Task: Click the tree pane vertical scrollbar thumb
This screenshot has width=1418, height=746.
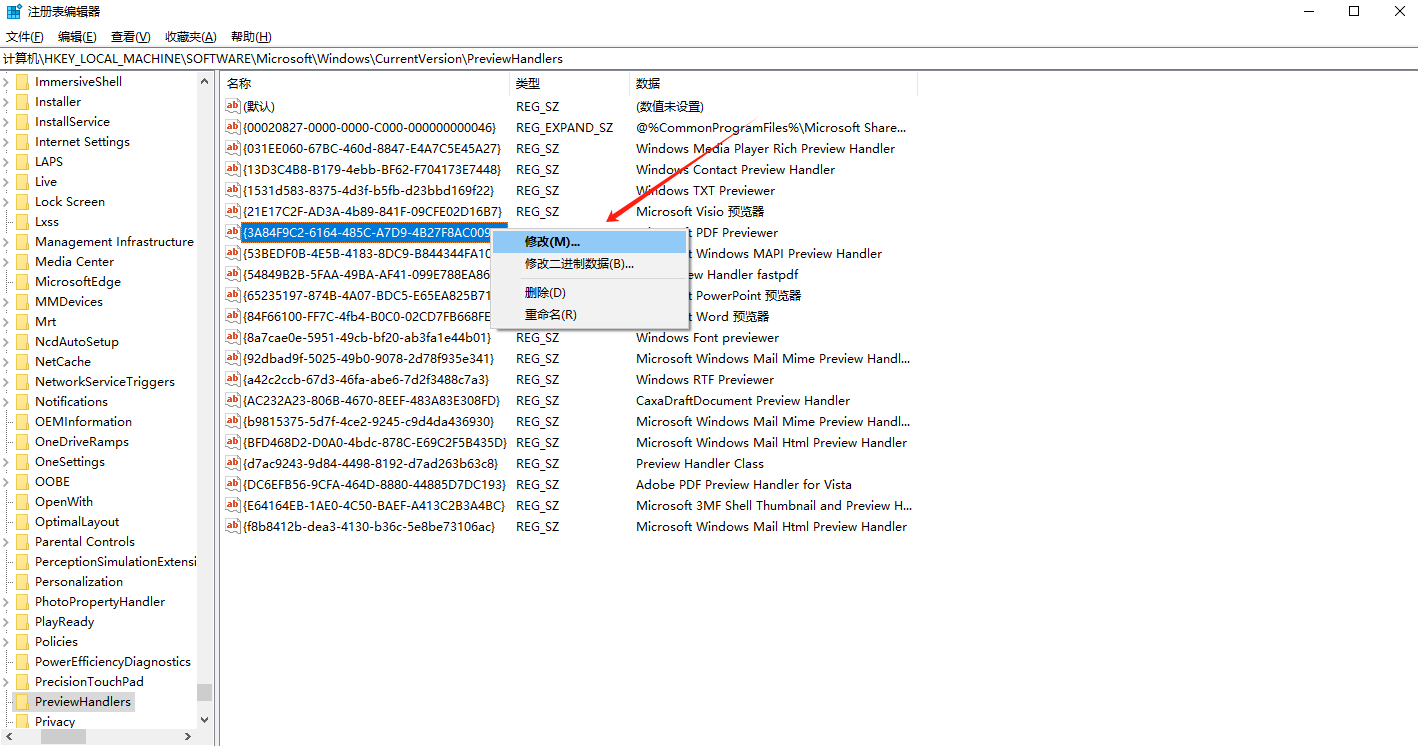Action: (x=205, y=693)
